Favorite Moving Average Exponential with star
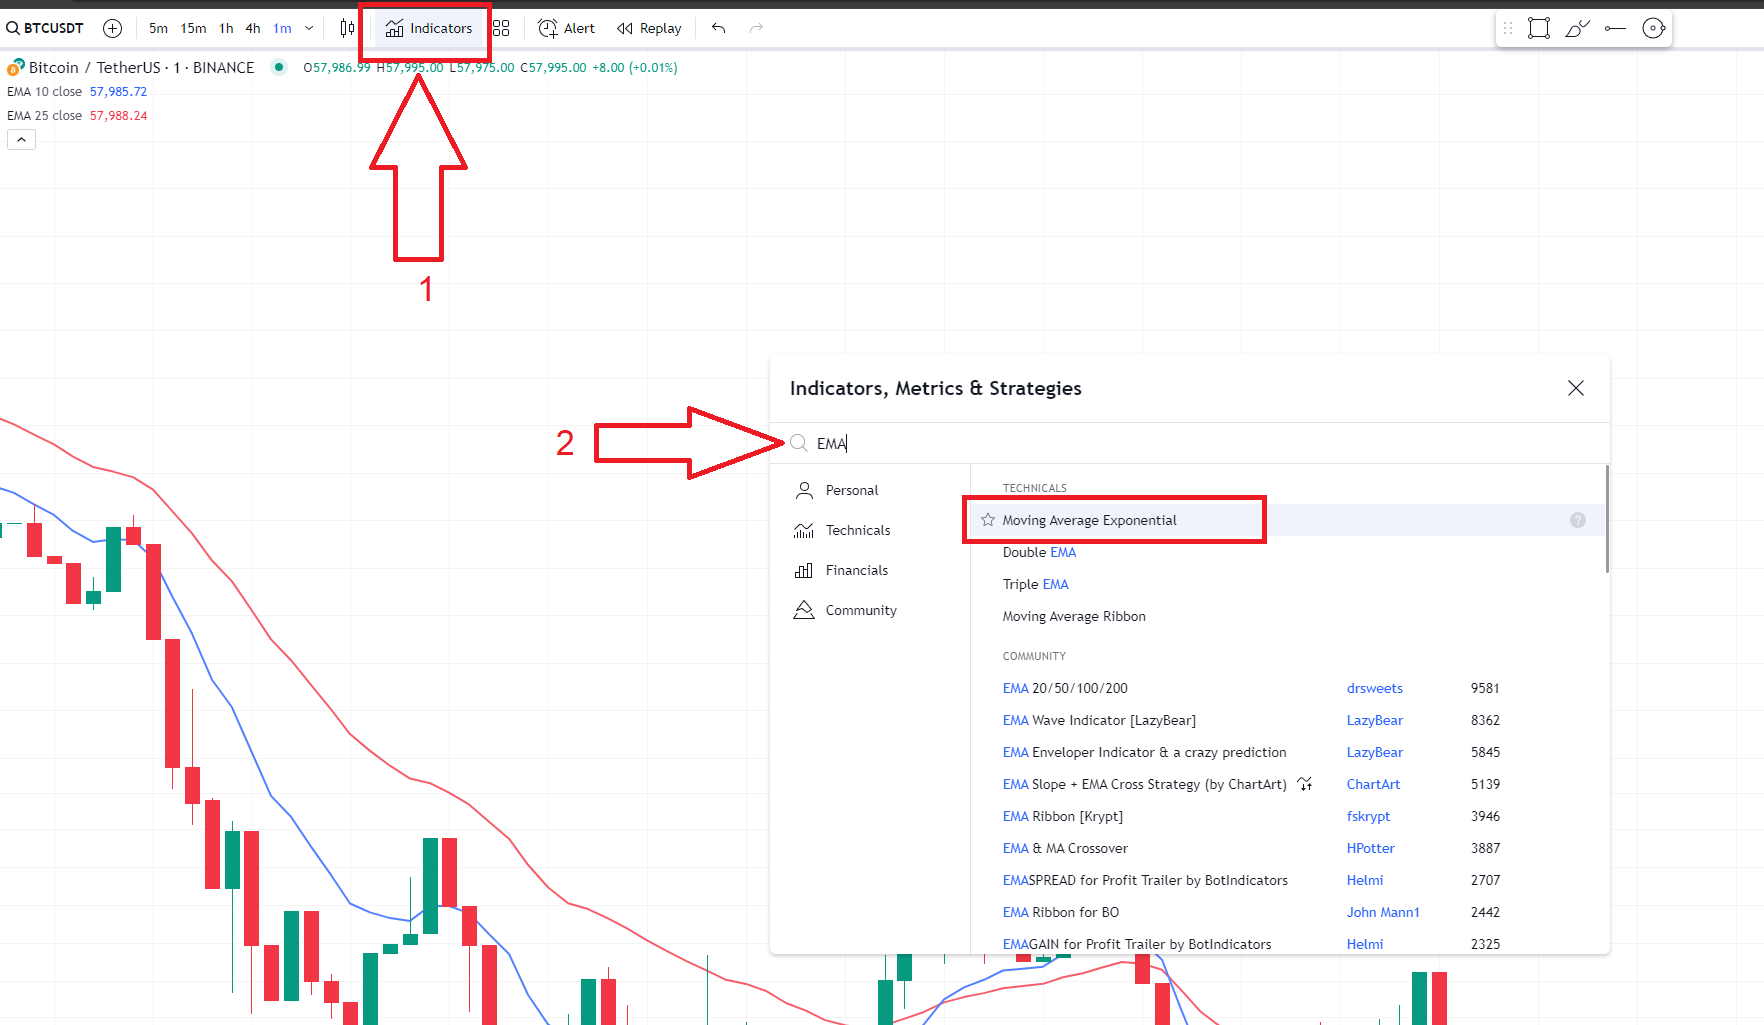1764x1025 pixels. (988, 520)
